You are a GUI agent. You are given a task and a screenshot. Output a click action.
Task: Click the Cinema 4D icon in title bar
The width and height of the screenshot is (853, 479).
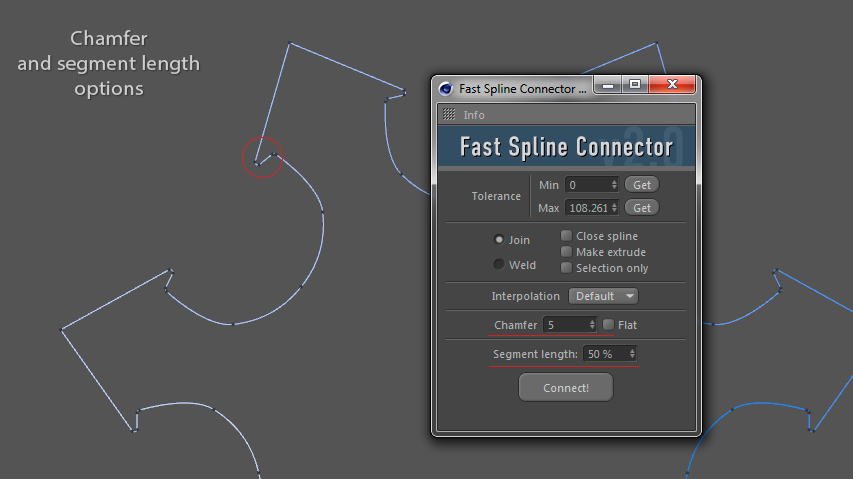click(x=446, y=89)
